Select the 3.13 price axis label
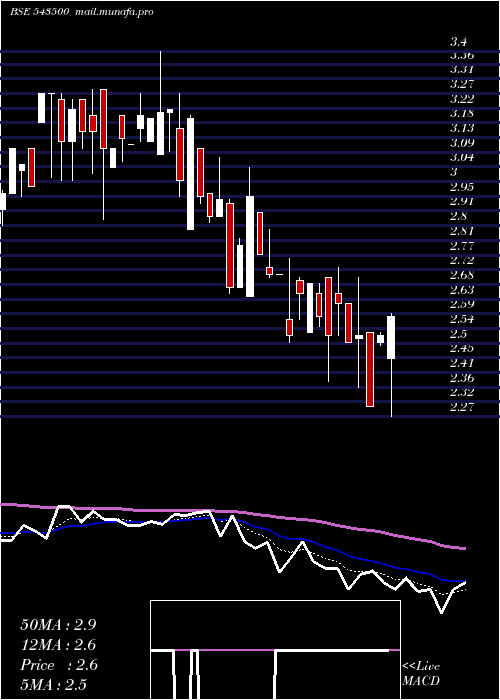500x700 pixels. [462, 128]
